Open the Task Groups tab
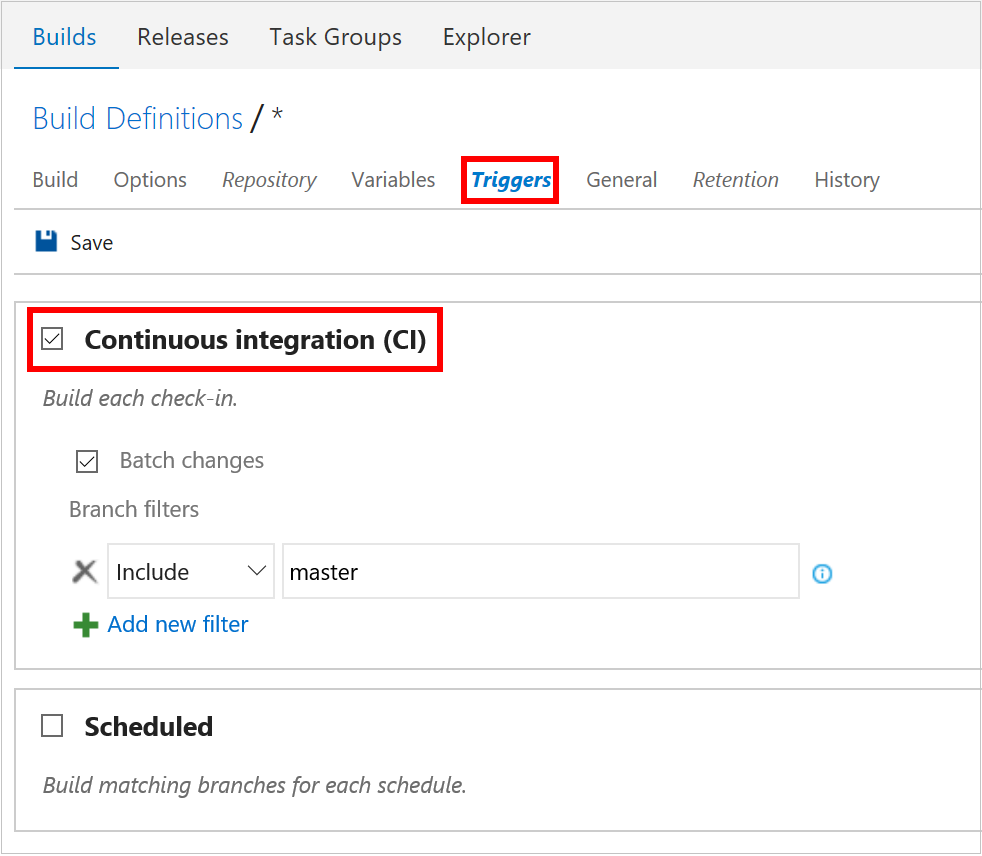Viewport: 982px width, 856px height. [x=335, y=36]
